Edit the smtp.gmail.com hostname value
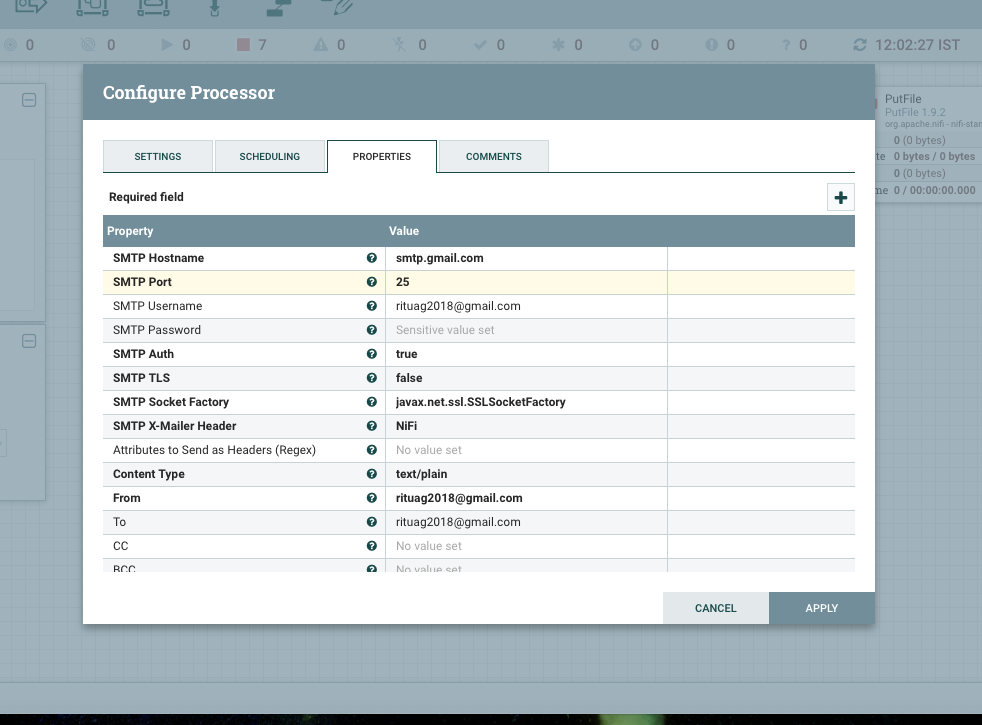This screenshot has width=982, height=725. pos(526,258)
